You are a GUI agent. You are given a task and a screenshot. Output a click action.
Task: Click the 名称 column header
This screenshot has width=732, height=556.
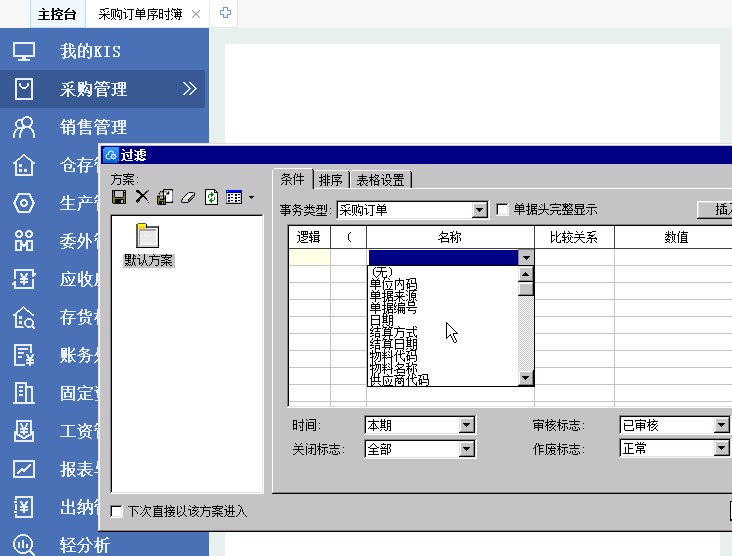click(x=450, y=237)
